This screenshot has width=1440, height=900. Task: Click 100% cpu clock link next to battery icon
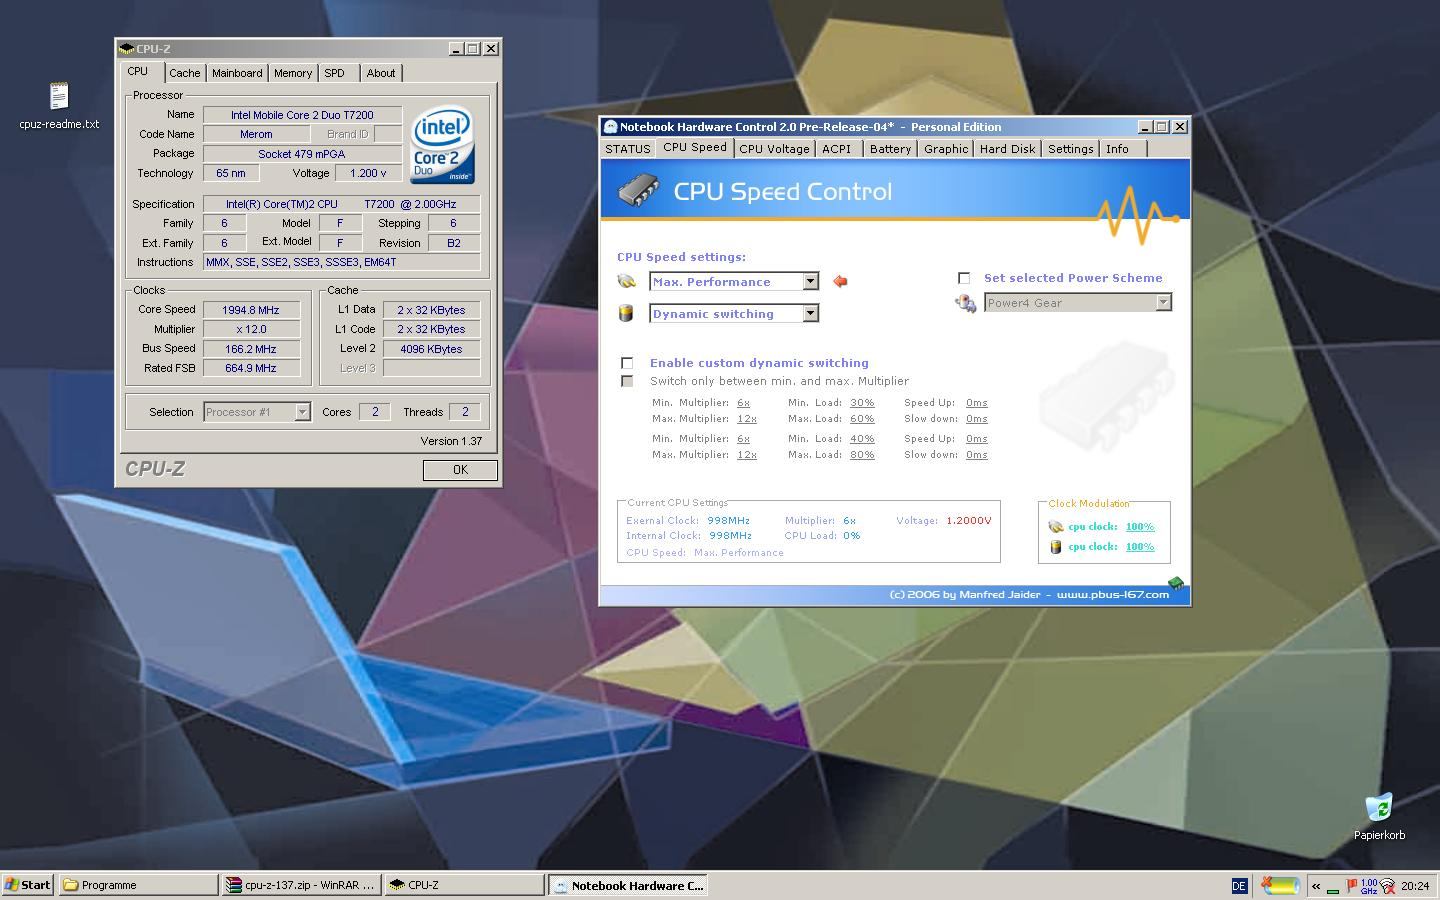1140,547
